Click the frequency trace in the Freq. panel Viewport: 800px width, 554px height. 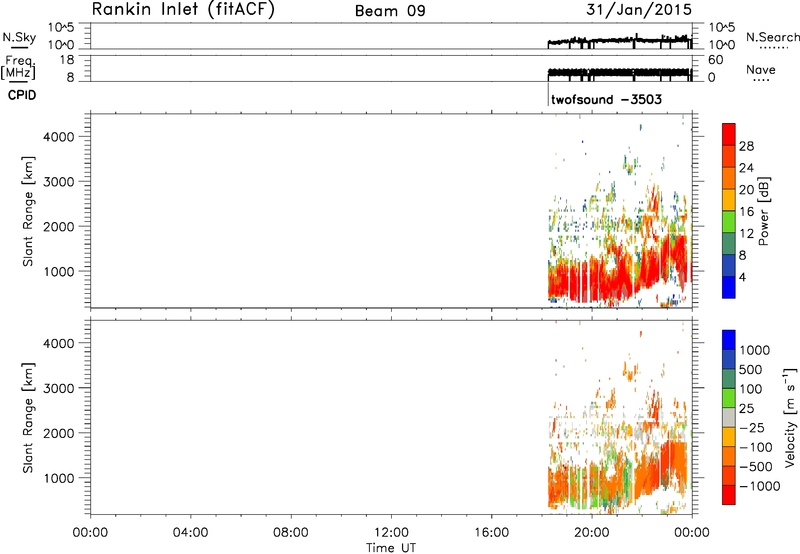620,73
